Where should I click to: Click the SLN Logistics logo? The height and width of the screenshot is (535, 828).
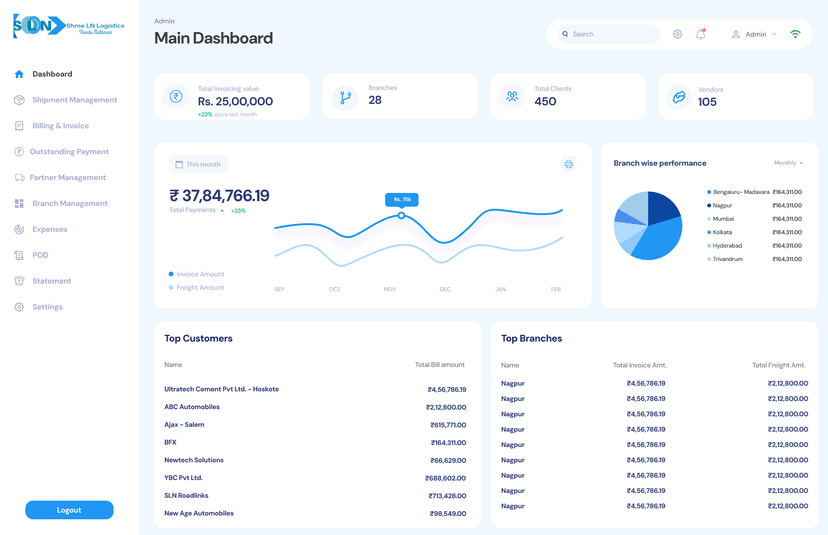pyautogui.click(x=68, y=27)
